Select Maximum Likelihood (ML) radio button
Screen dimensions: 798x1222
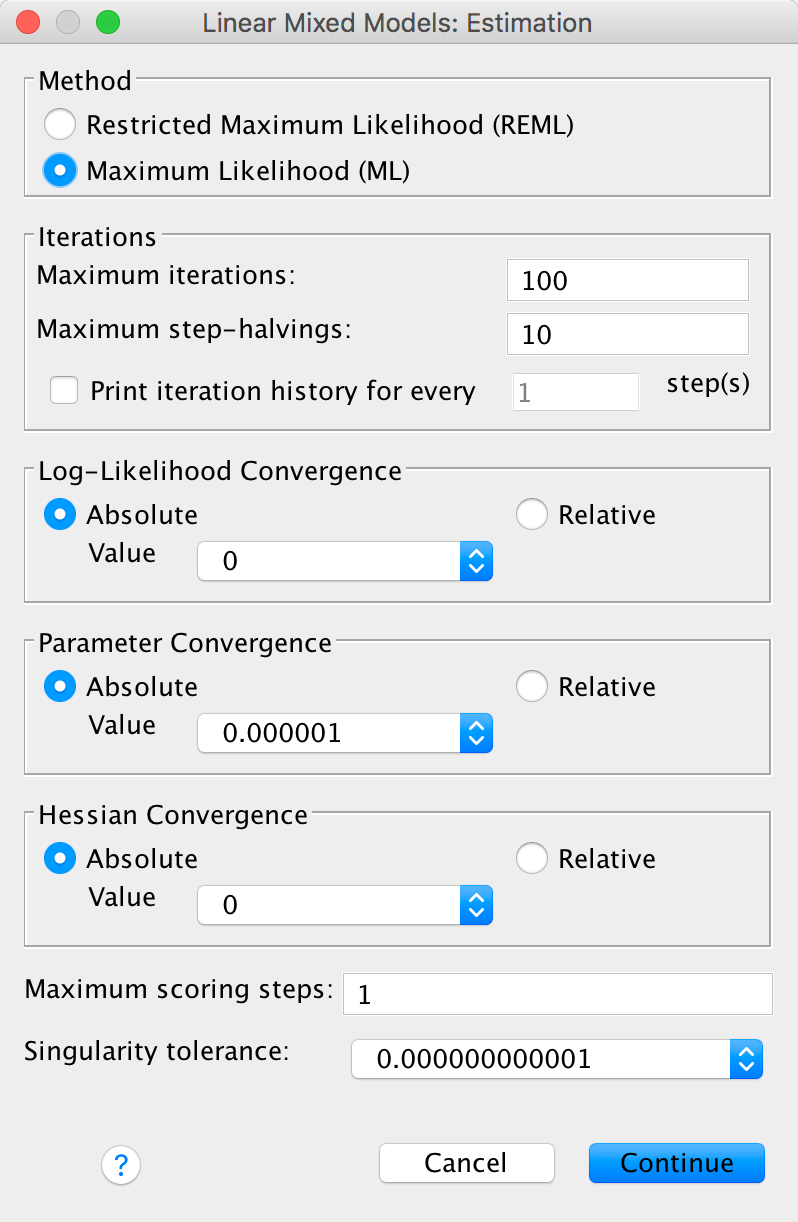[x=60, y=171]
